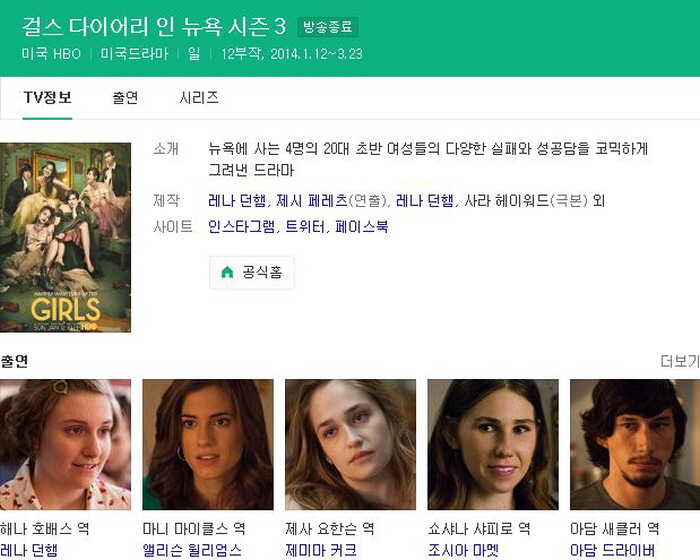Click the house icon beside 공식홈

tap(227, 272)
